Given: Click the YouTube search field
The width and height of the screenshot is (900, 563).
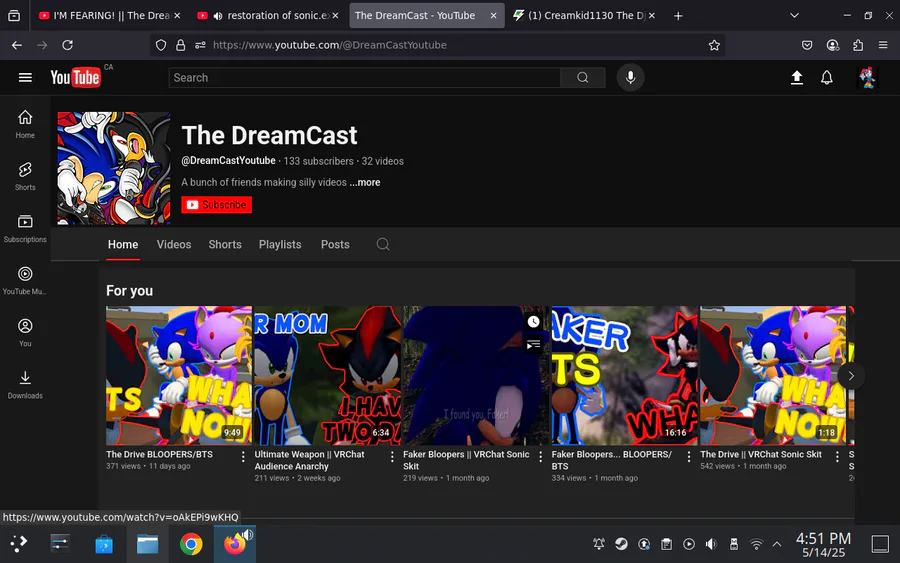Looking at the screenshot, I should click(364, 77).
